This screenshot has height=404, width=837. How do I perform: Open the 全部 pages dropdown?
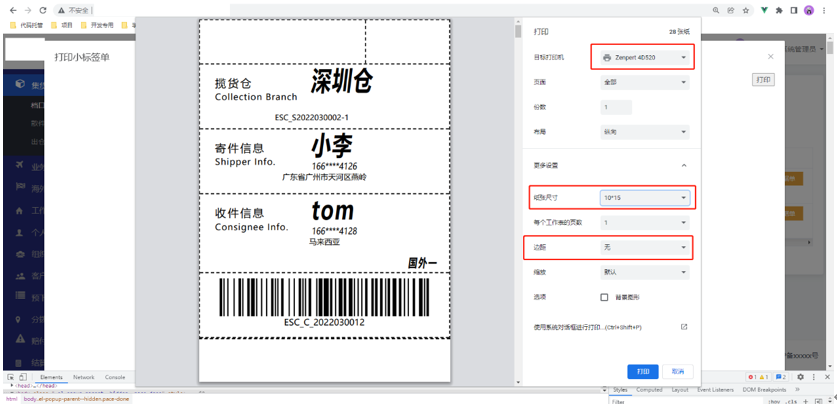click(x=644, y=83)
